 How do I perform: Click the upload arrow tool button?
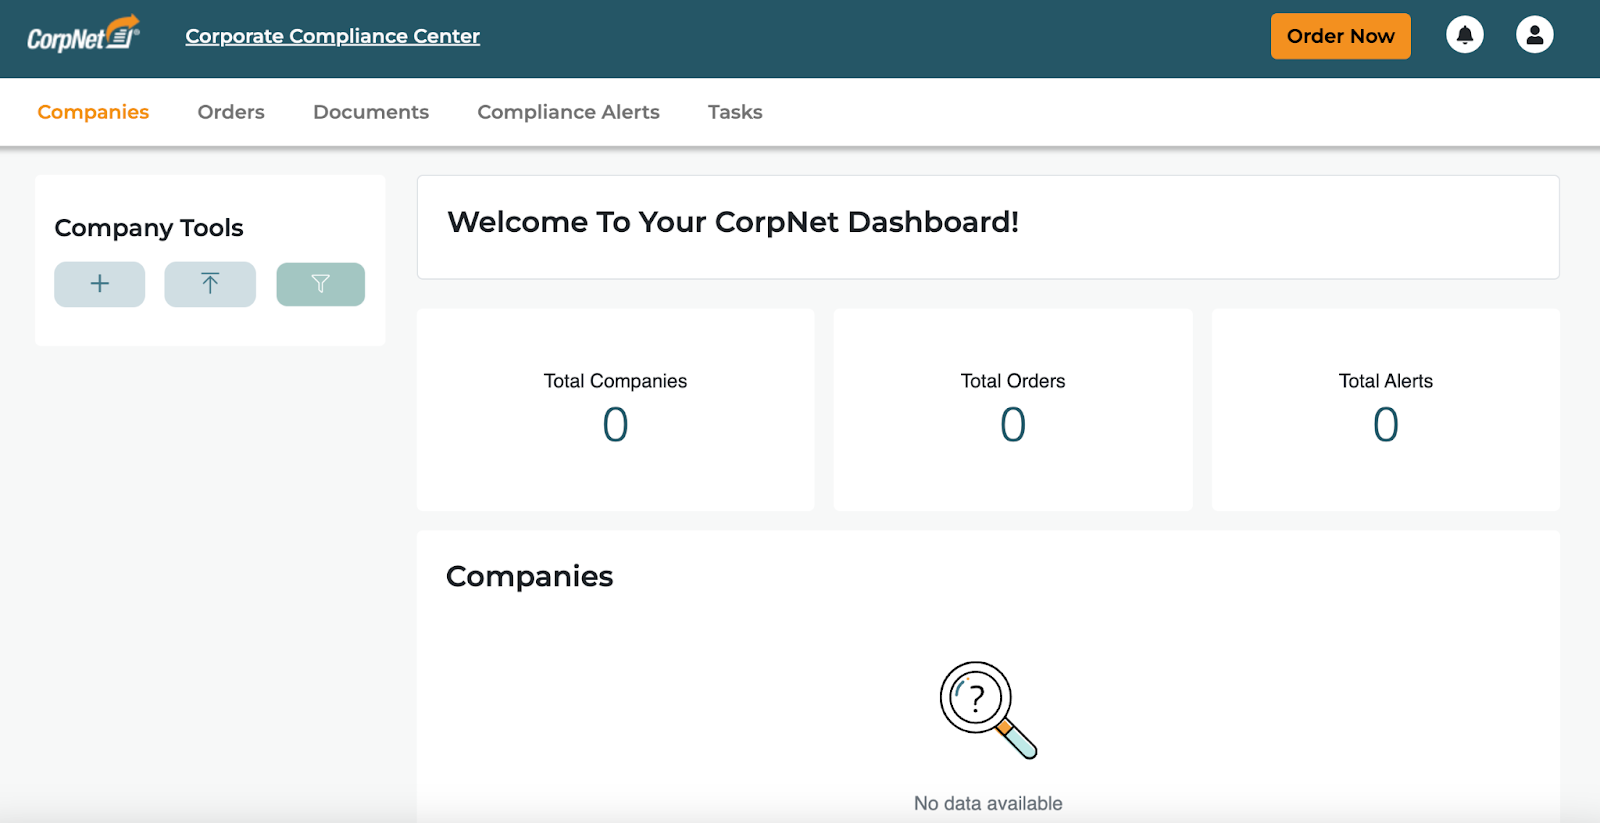tap(210, 284)
